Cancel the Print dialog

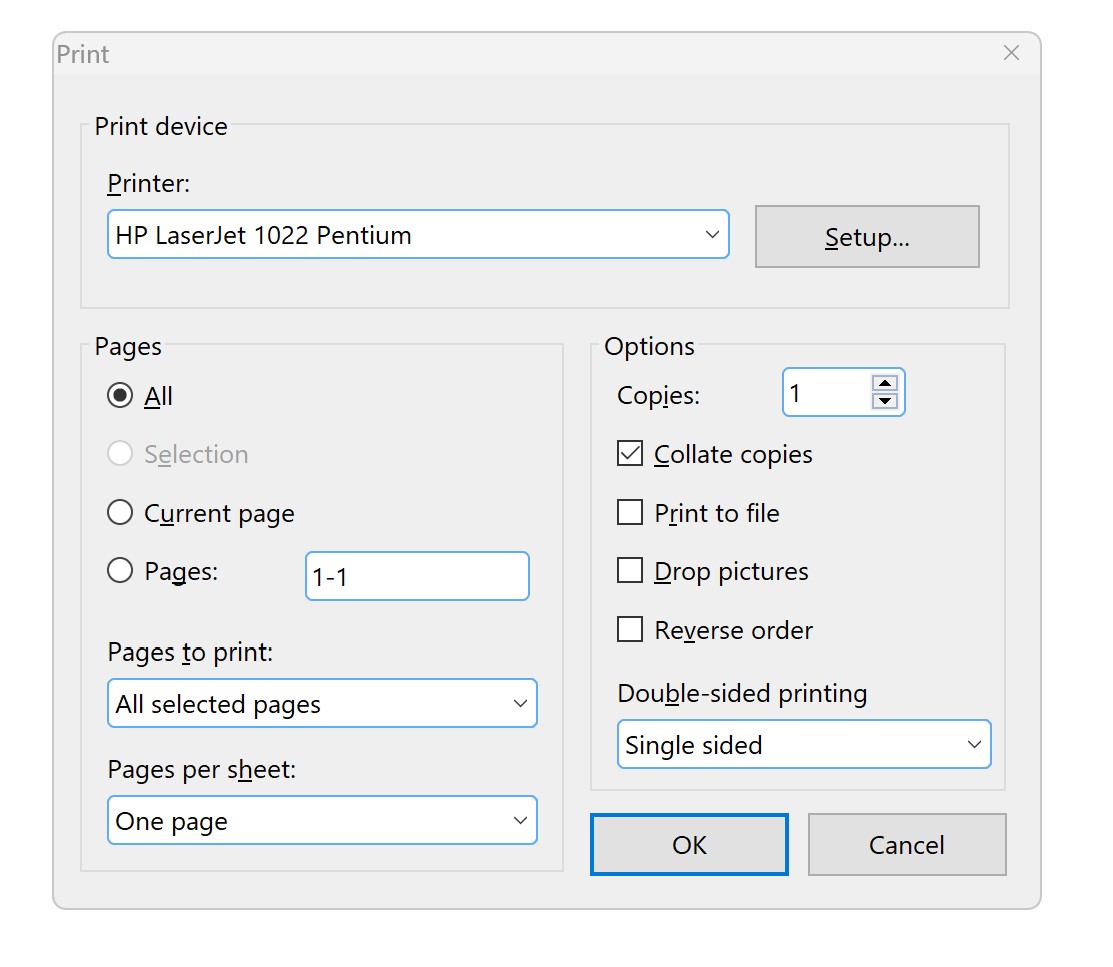906,845
